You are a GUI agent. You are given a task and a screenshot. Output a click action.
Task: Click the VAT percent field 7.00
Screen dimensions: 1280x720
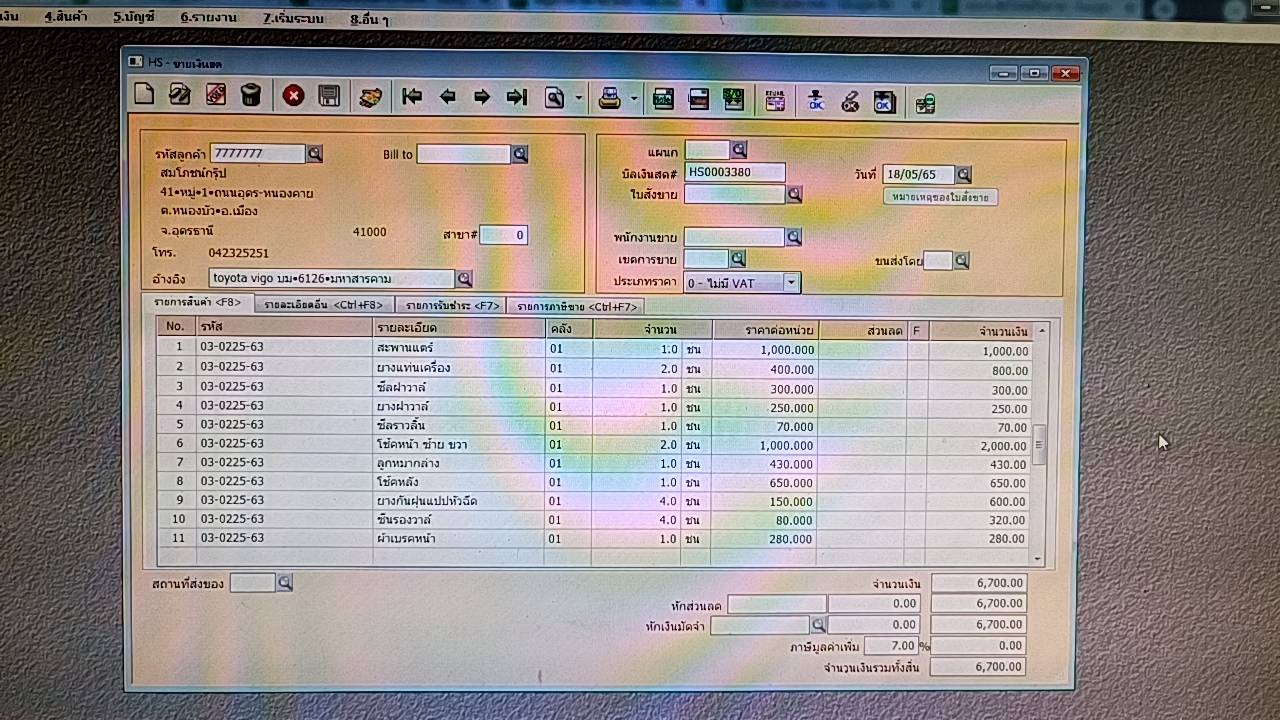tap(890, 647)
